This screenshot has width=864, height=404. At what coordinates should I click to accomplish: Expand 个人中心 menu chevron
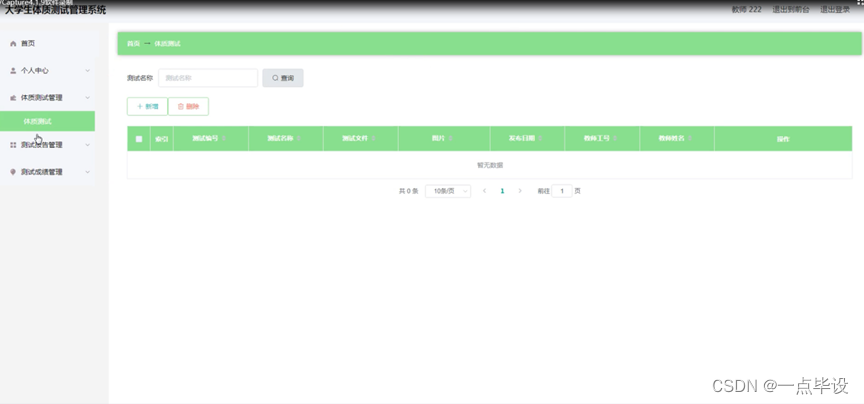coord(88,71)
